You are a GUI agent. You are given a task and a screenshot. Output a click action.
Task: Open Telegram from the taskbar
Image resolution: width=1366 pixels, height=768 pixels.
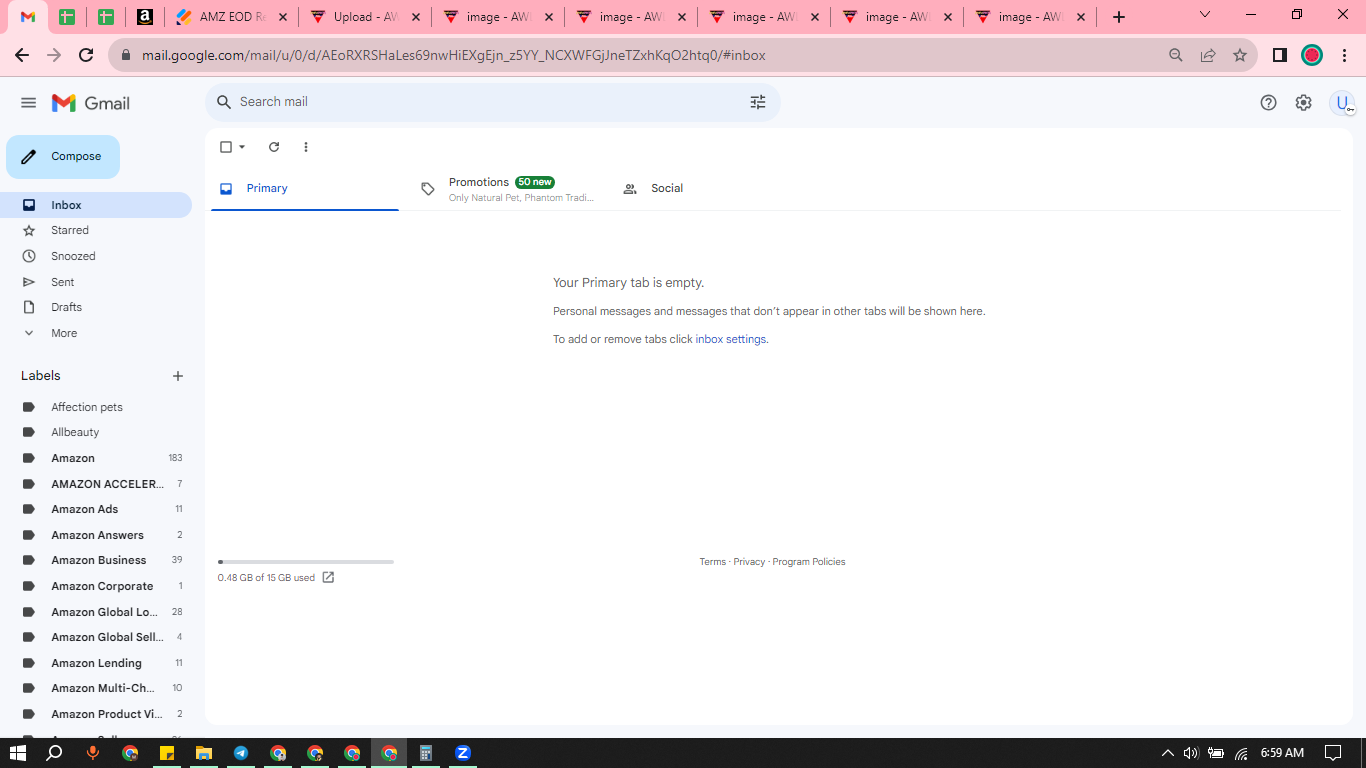click(x=241, y=753)
